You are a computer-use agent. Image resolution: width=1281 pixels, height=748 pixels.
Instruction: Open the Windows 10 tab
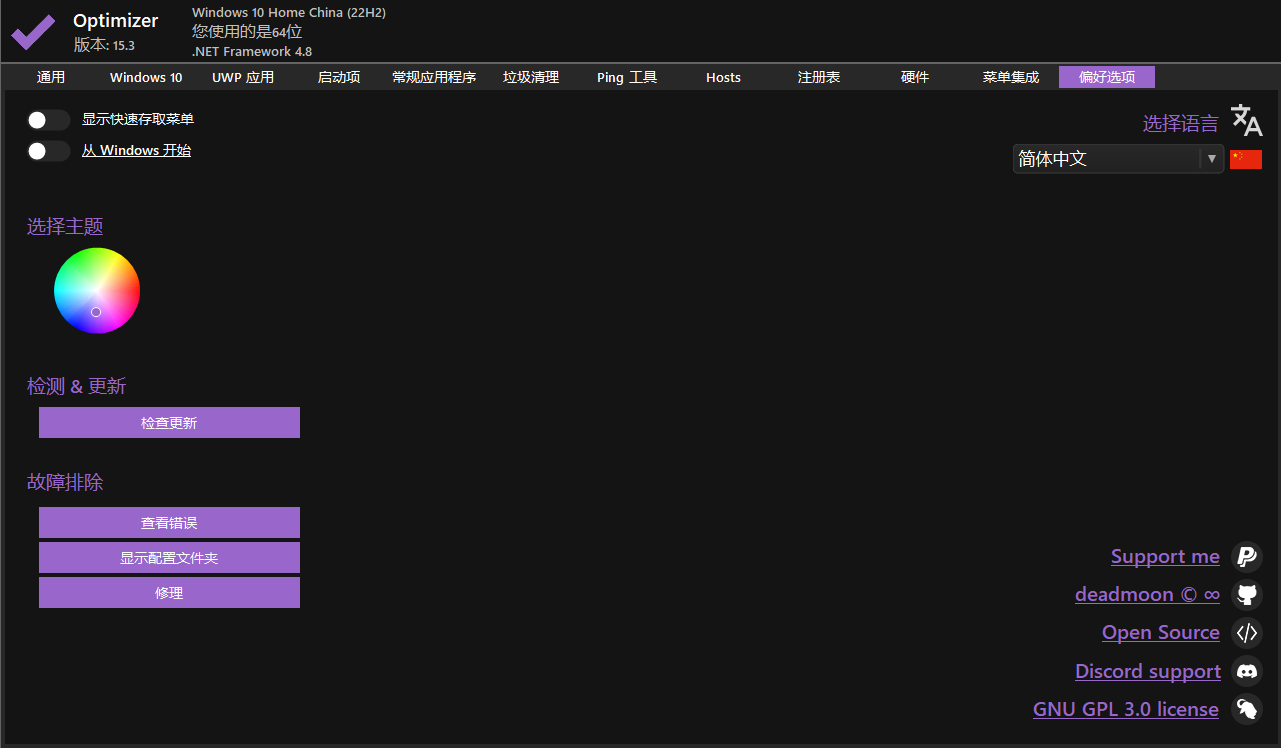[146, 77]
